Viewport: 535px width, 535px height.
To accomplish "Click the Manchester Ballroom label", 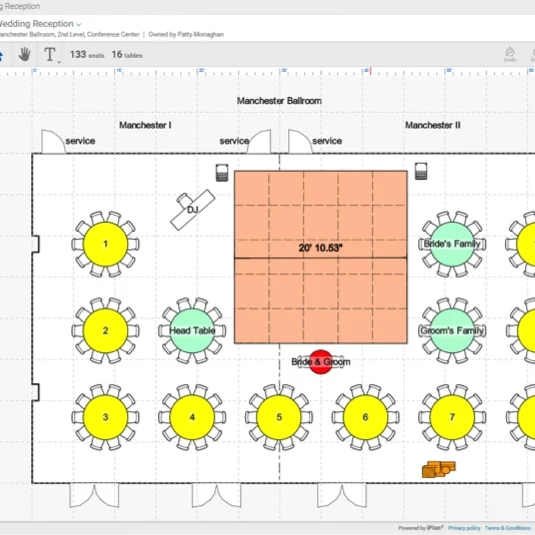I will [279, 101].
